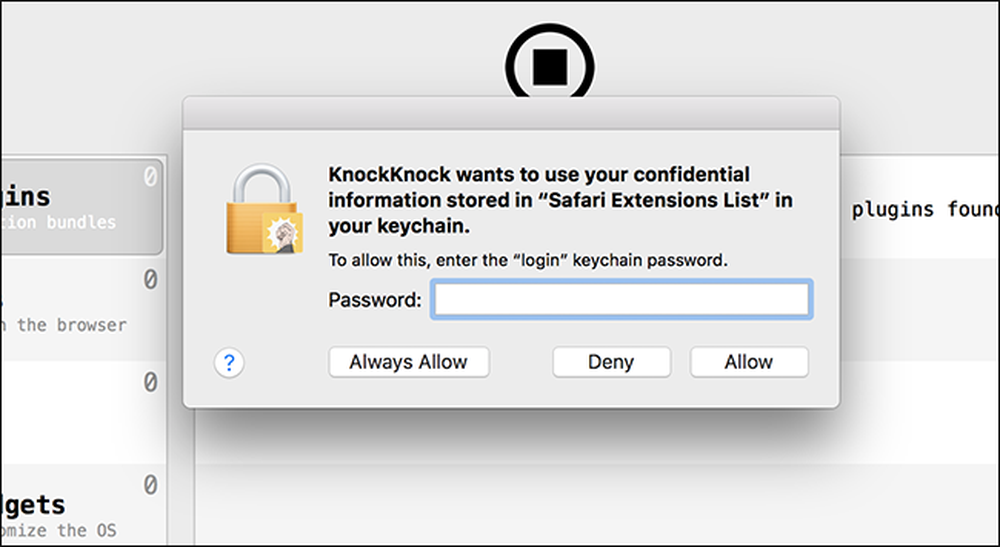Select the sidebar category hosted in the browser
The height and width of the screenshot is (547, 1000).
pos(83,309)
